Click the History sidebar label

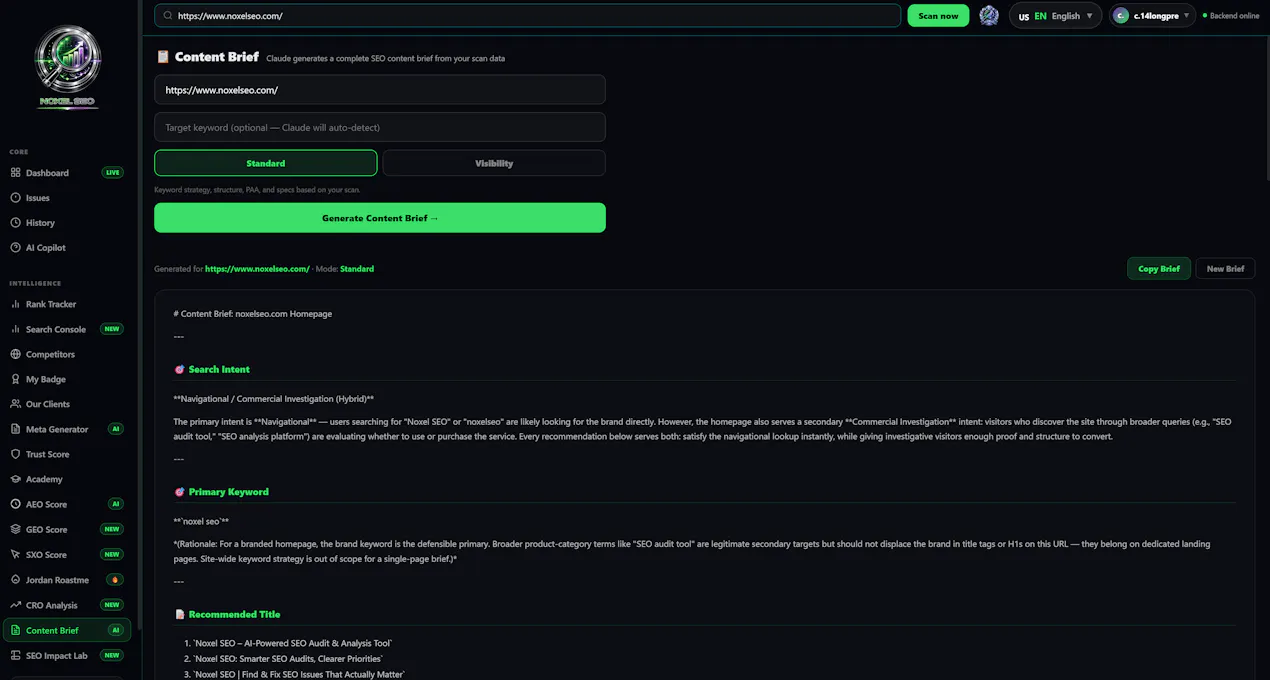[x=40, y=223]
